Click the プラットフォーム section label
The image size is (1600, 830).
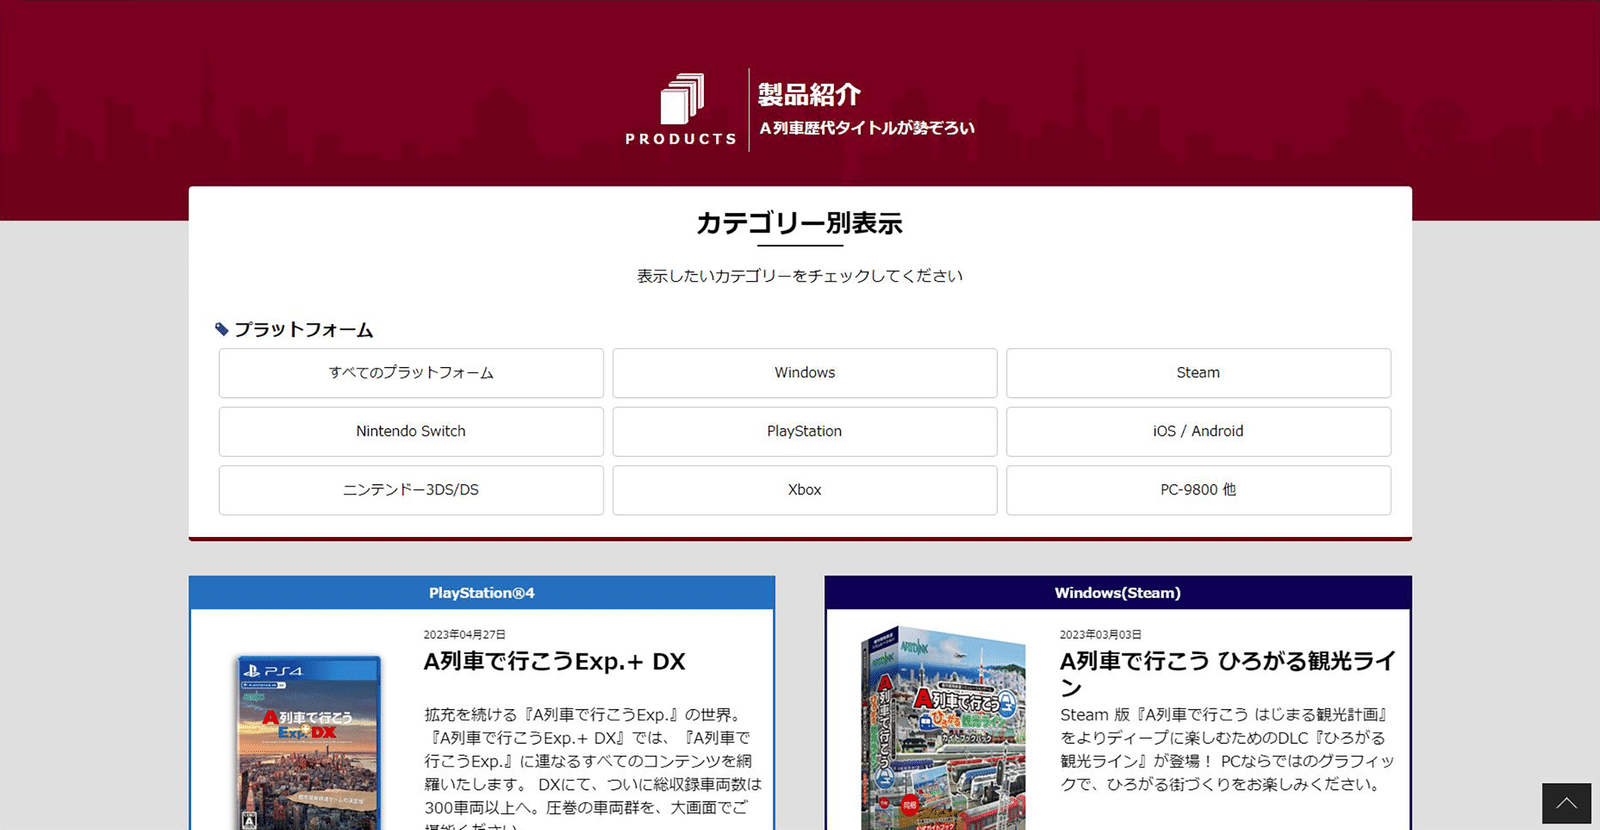[304, 330]
